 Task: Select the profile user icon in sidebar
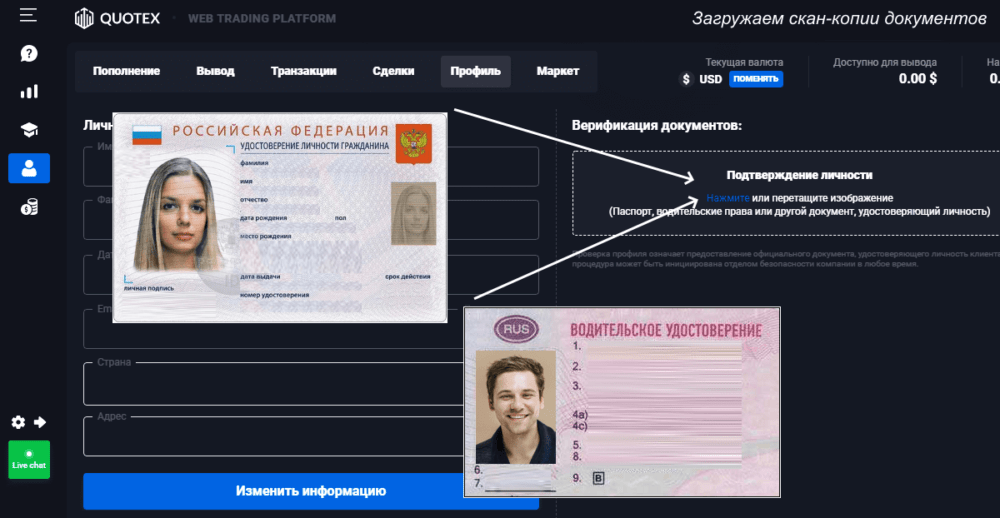coord(29,168)
